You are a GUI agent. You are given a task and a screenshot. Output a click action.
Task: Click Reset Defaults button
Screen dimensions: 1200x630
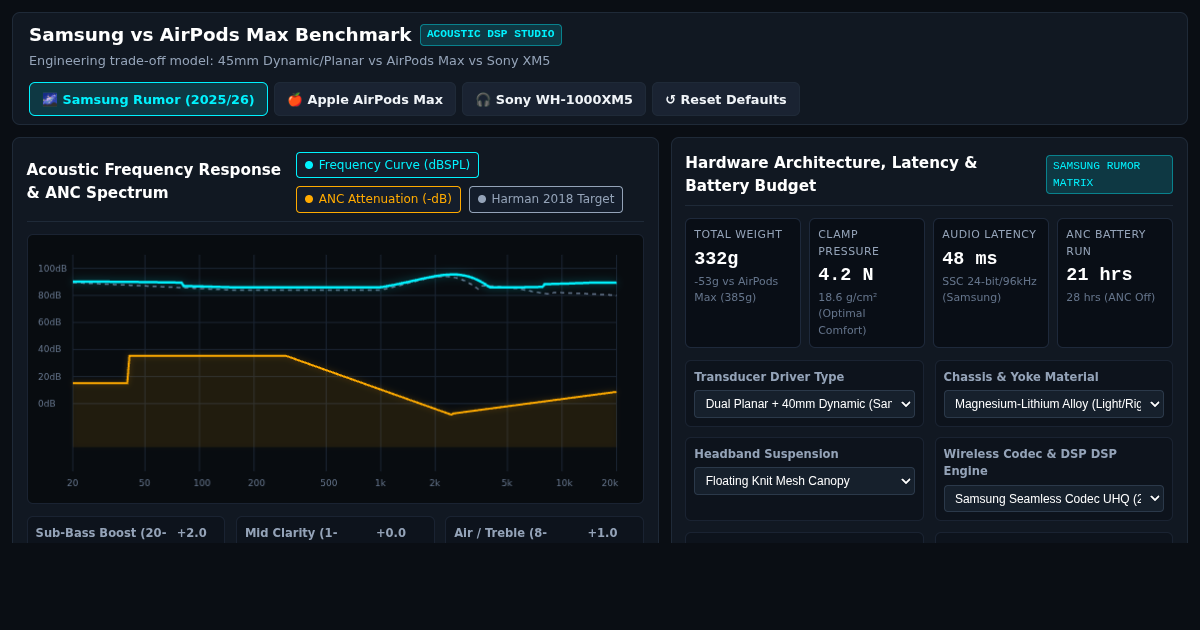[726, 99]
